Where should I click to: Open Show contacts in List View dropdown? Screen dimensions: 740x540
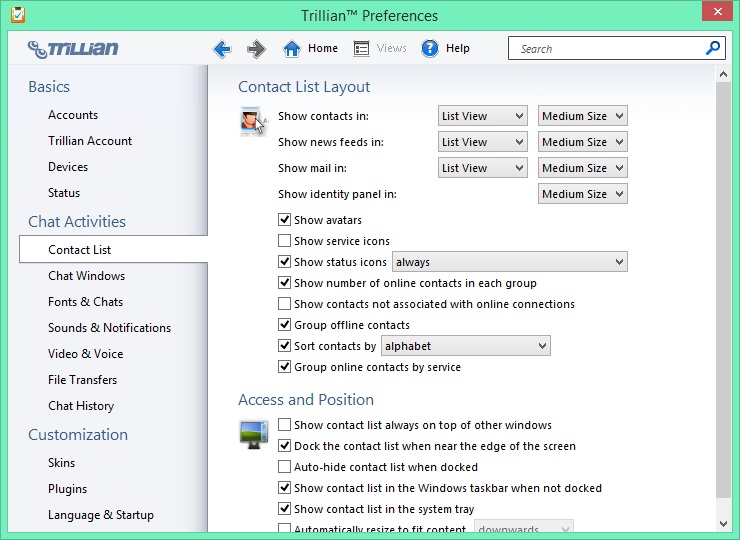(483, 116)
